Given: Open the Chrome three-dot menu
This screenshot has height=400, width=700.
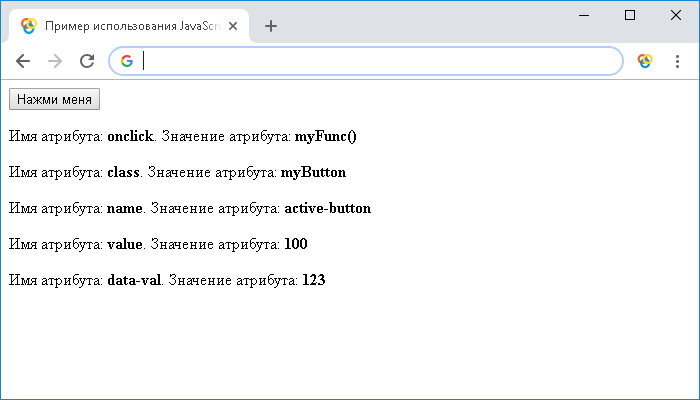Looking at the screenshot, I should [x=677, y=61].
